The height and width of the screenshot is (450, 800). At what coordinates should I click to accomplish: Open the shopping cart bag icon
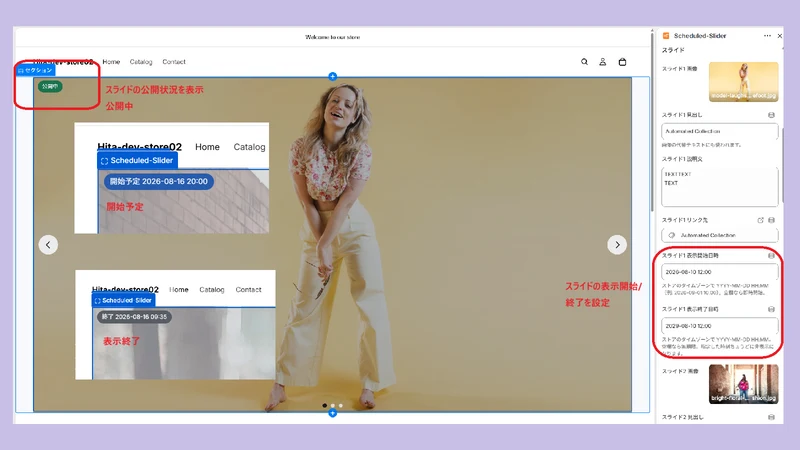click(x=622, y=62)
